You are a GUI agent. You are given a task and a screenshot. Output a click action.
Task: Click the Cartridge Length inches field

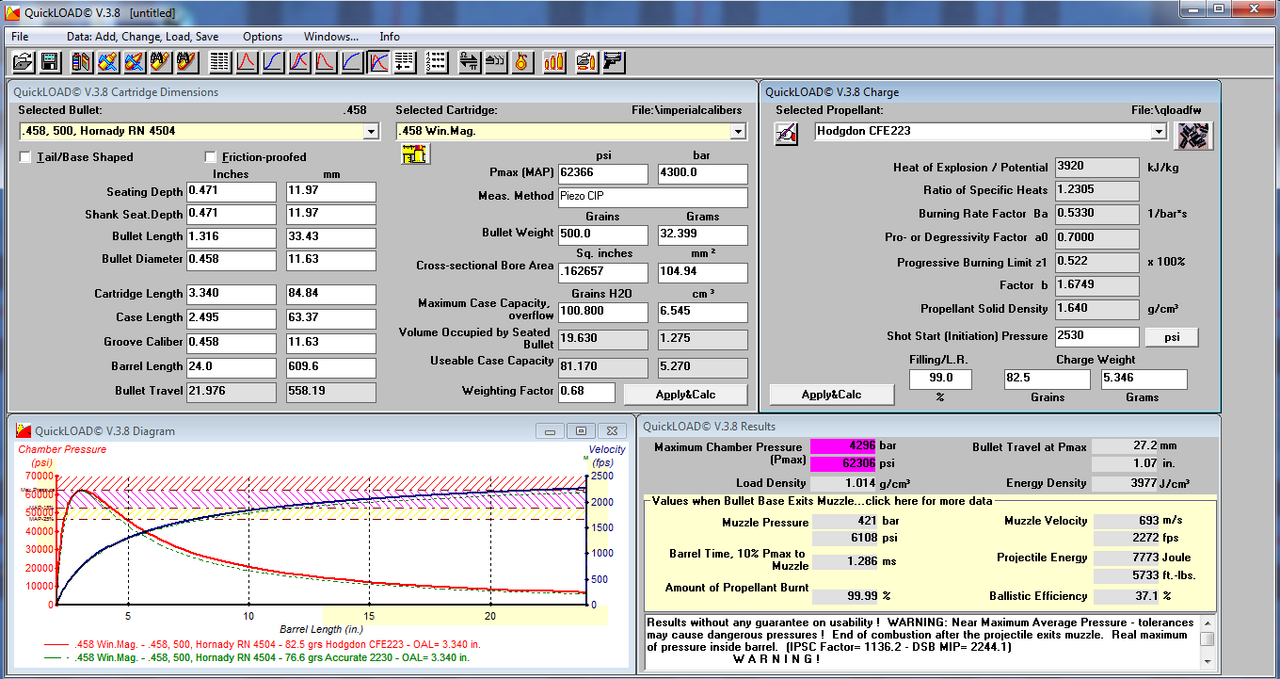point(231,295)
